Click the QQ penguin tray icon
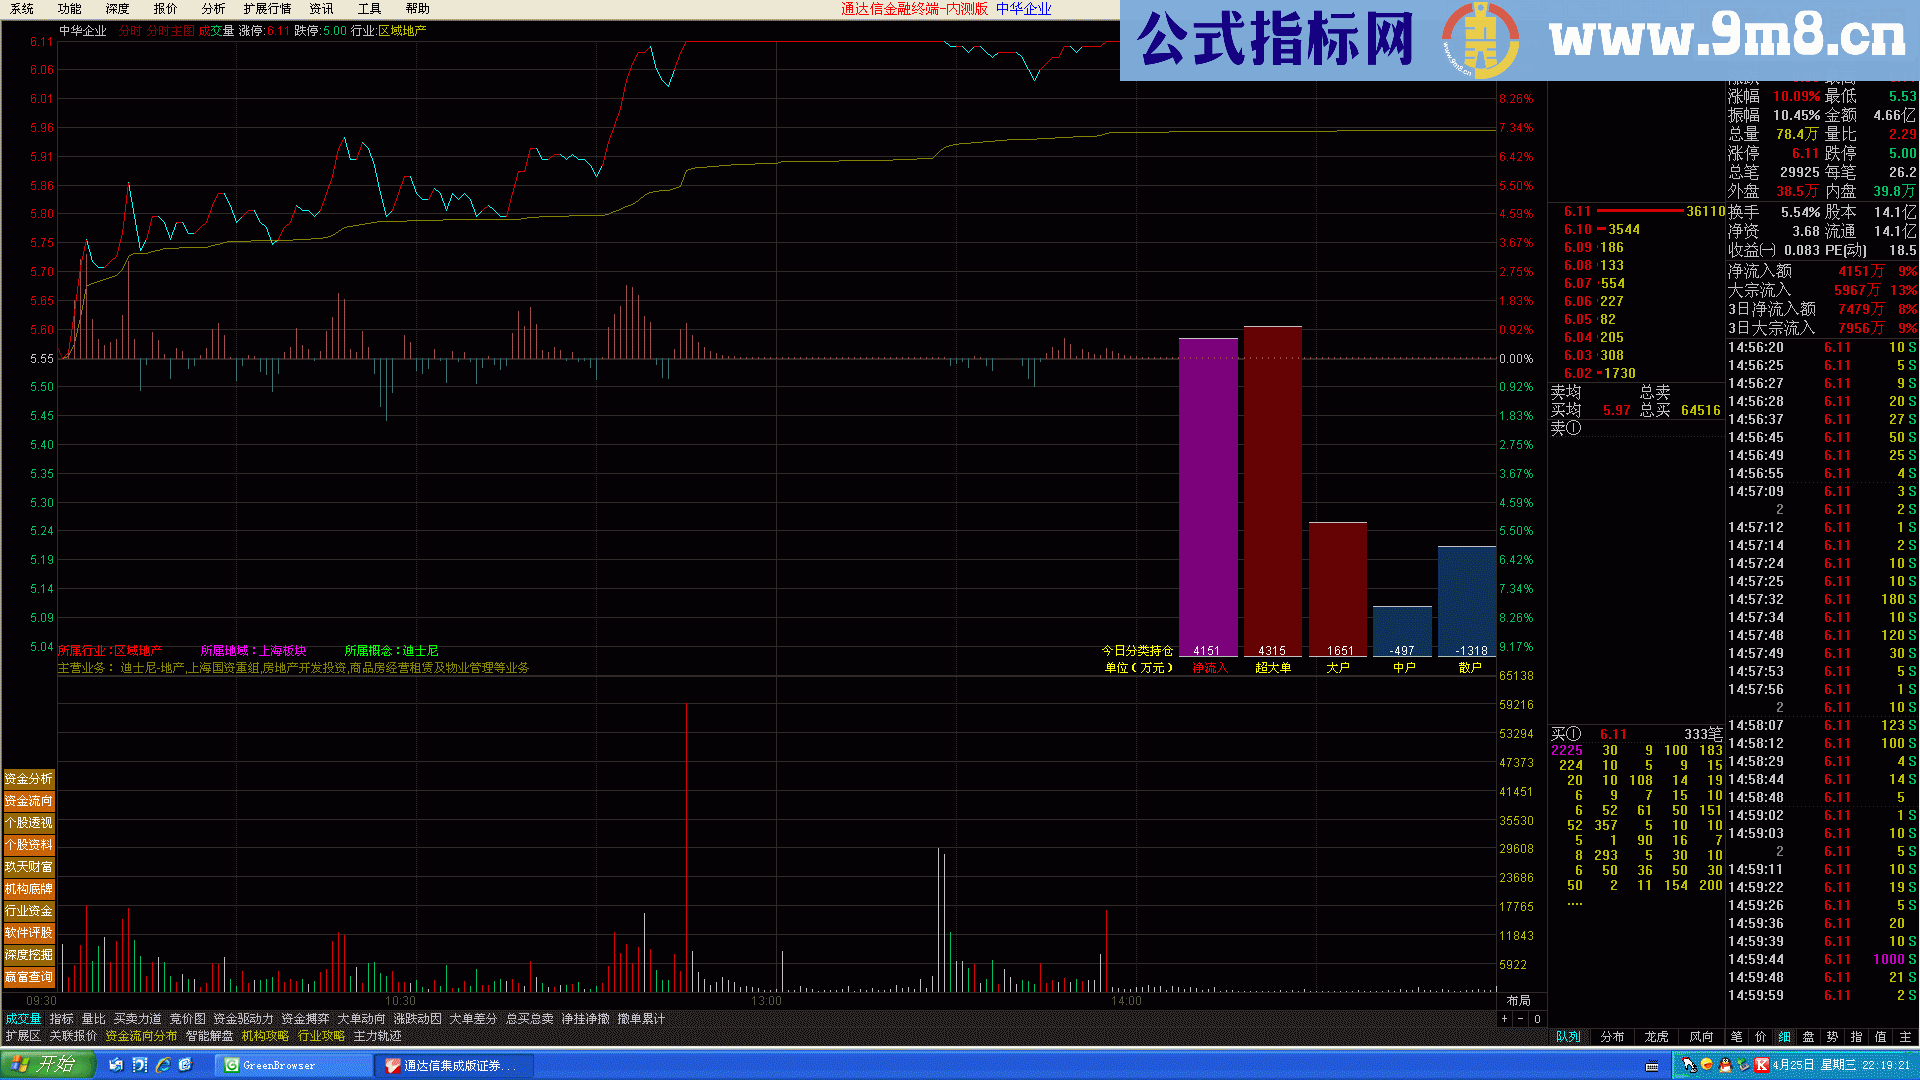This screenshot has height=1080, width=1920. [x=1725, y=1065]
